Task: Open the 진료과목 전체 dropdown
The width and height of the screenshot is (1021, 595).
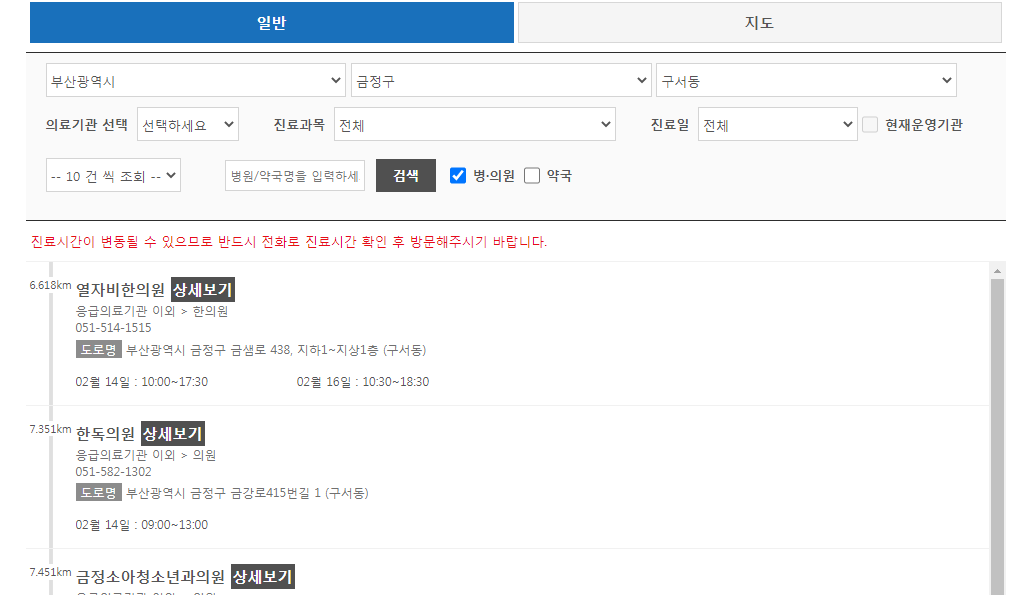Action: point(475,124)
